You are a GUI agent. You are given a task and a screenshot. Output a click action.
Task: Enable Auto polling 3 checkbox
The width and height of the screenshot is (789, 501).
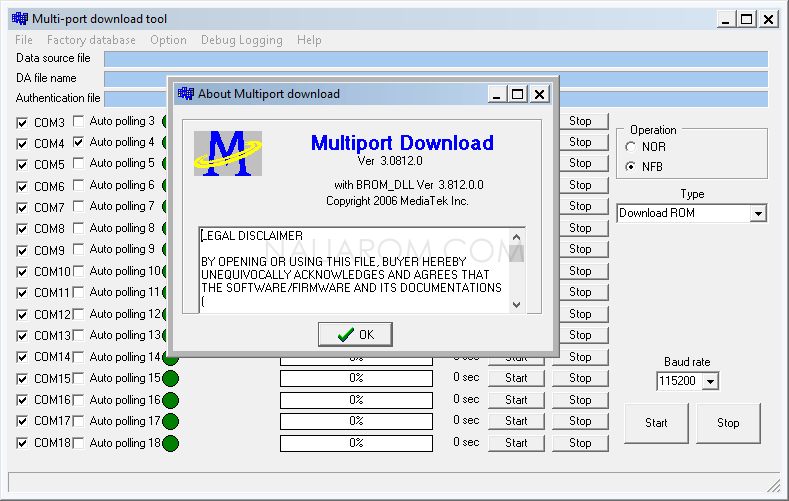point(78,121)
